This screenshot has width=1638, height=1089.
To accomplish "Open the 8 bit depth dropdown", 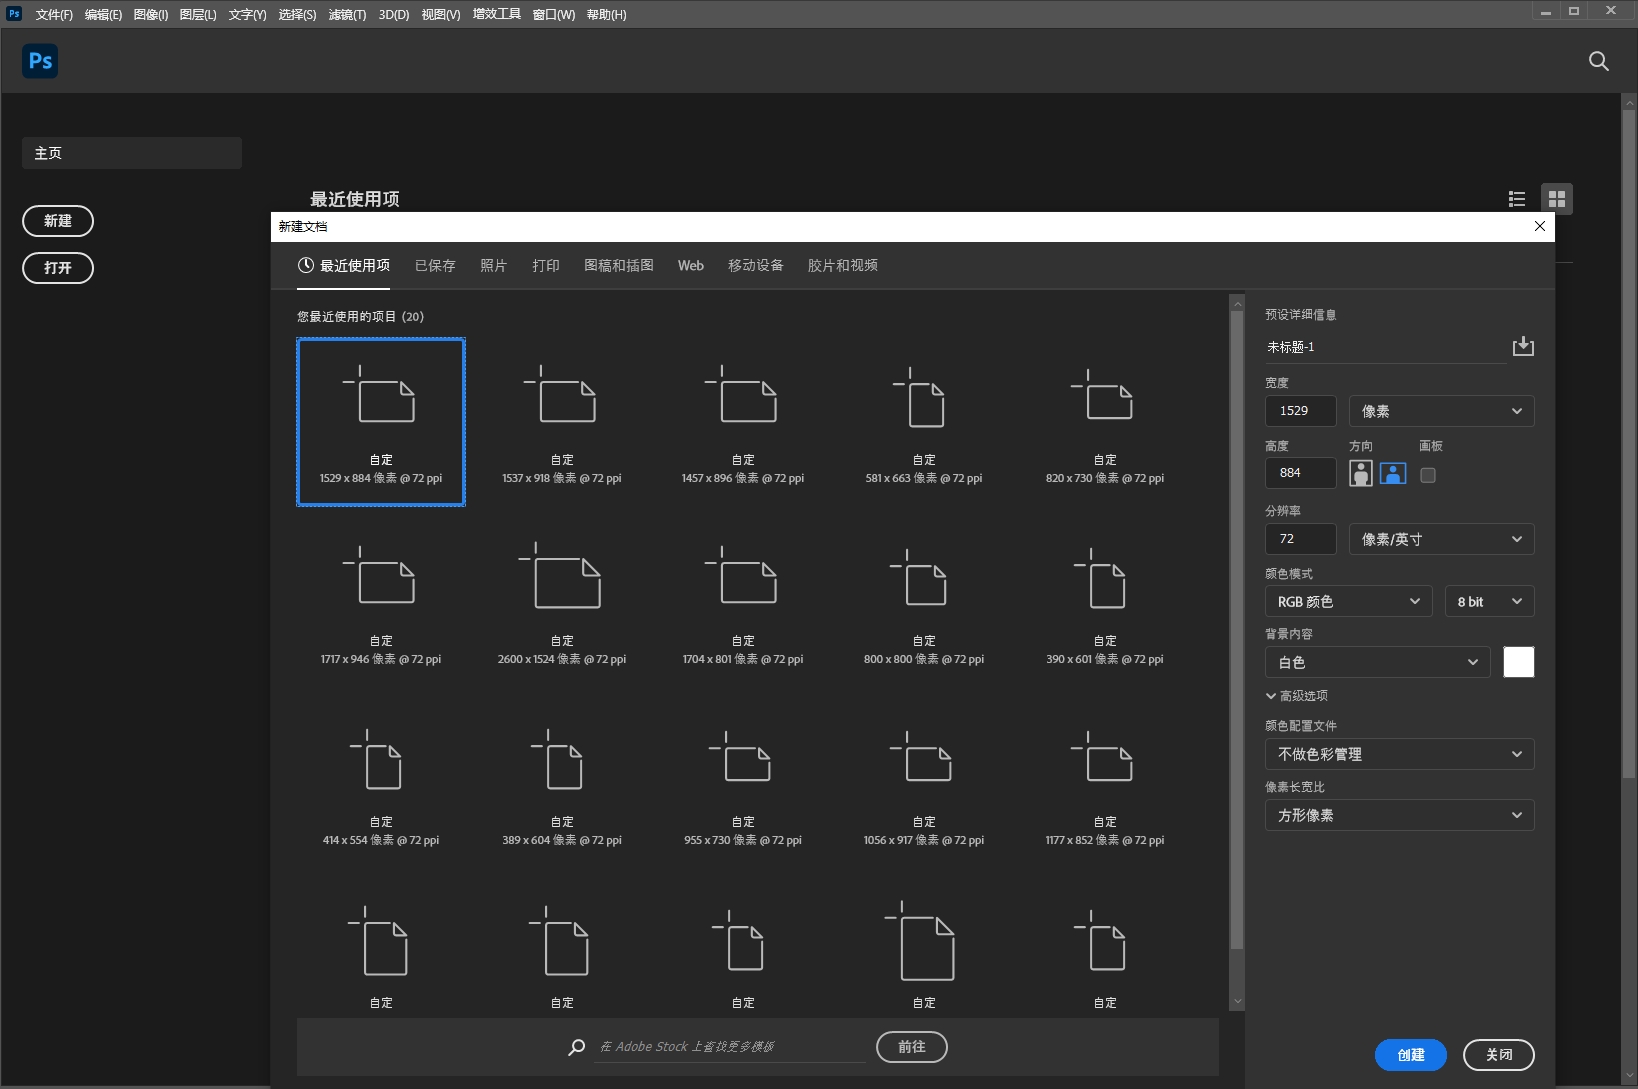I will coord(1489,601).
